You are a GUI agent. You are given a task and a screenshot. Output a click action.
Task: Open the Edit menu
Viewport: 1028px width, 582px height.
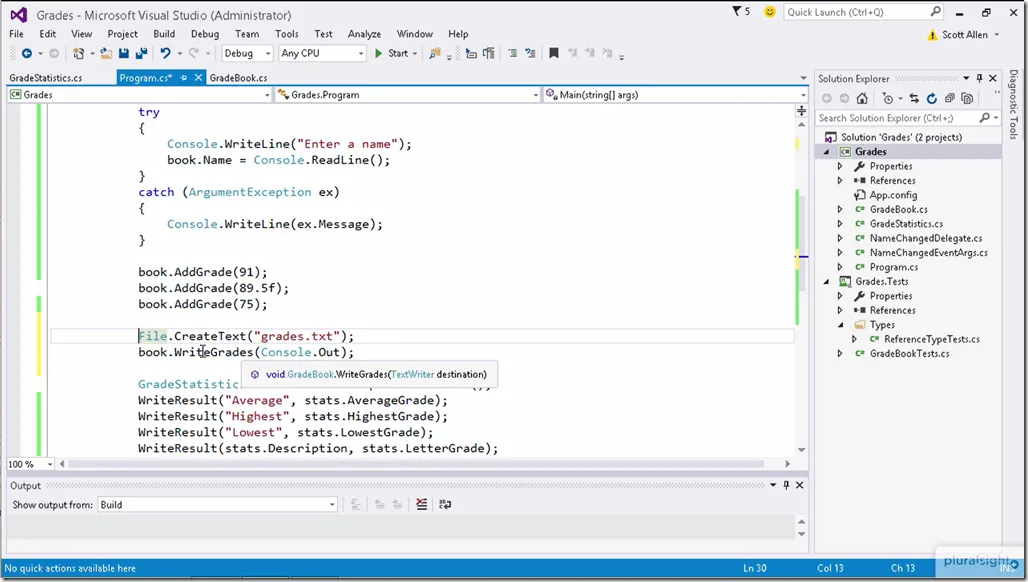coord(48,34)
